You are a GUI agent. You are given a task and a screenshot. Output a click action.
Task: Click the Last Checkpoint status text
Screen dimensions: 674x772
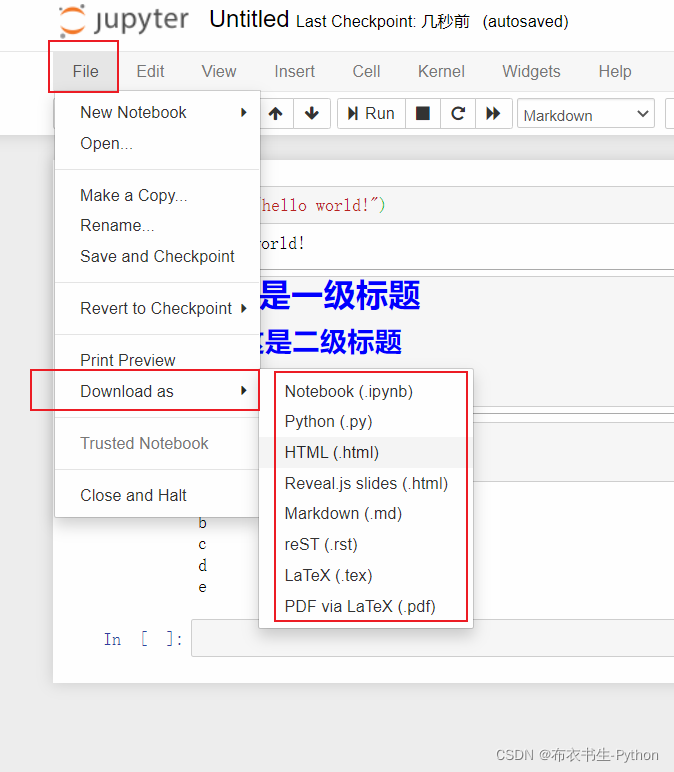pyautogui.click(x=383, y=22)
